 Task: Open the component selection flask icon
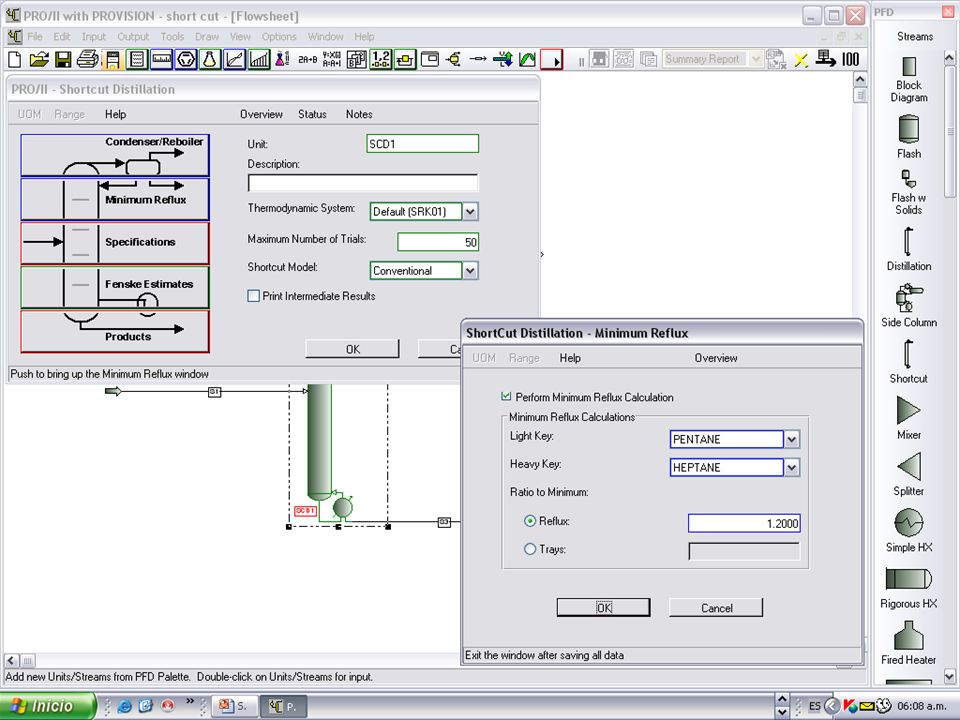(x=210, y=59)
